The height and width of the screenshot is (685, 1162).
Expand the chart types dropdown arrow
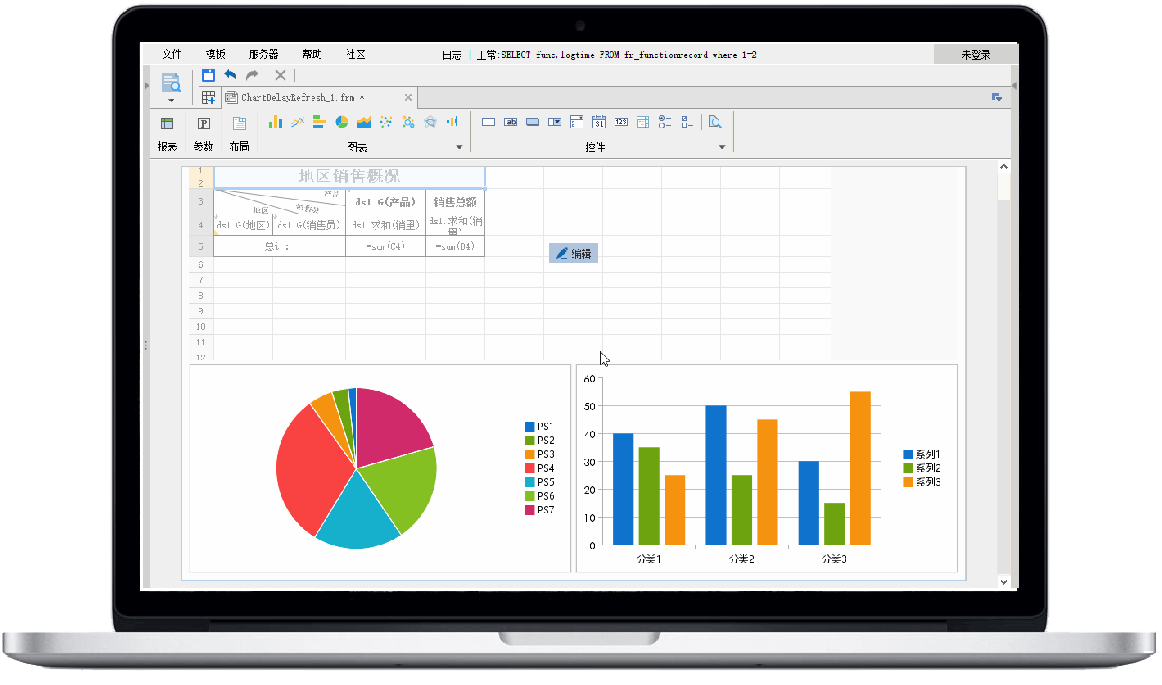coord(459,147)
